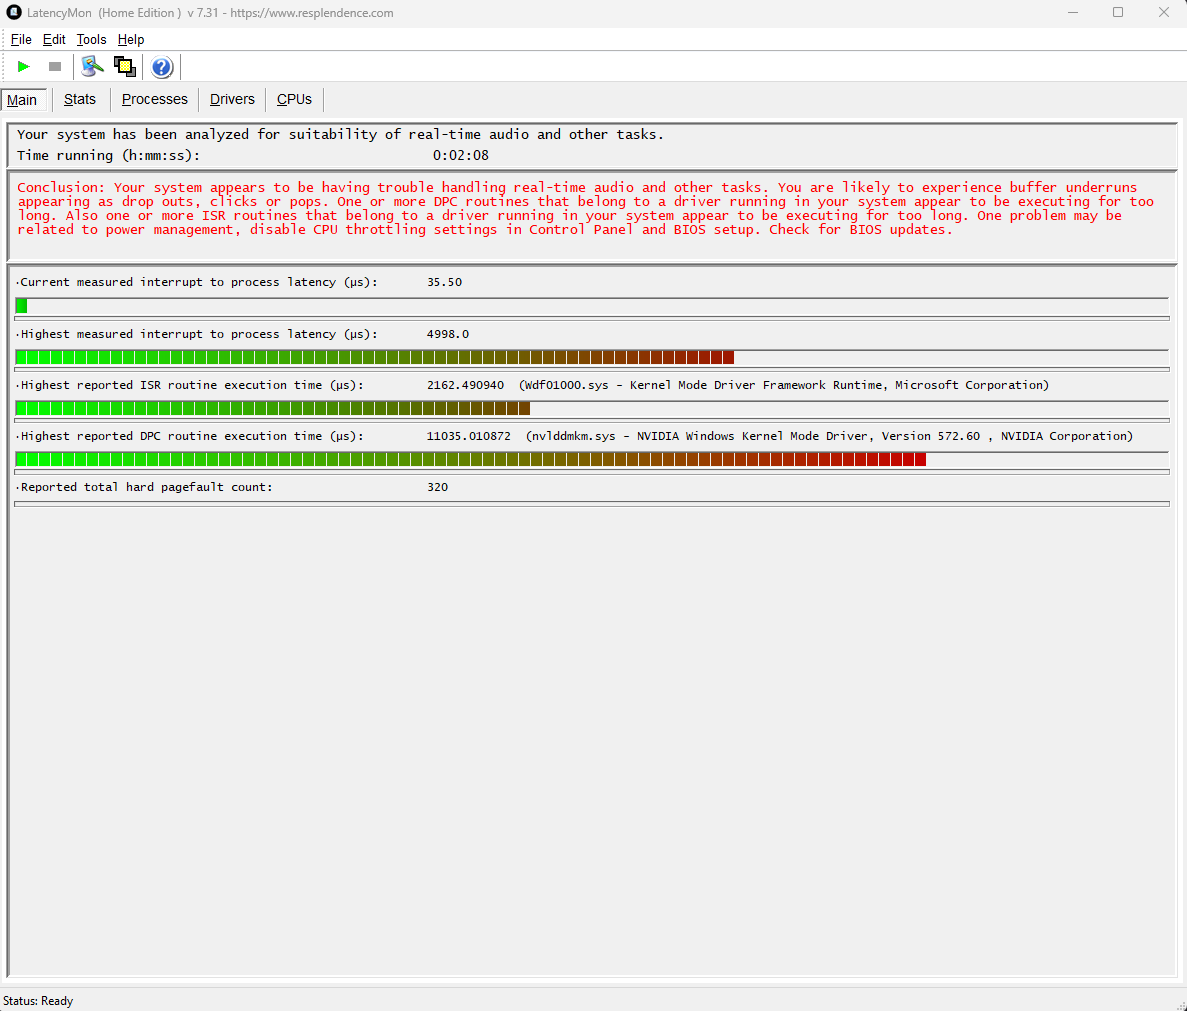1187x1011 pixels.
Task: Click the highest DPC routine execution time bar
Action: 592,459
